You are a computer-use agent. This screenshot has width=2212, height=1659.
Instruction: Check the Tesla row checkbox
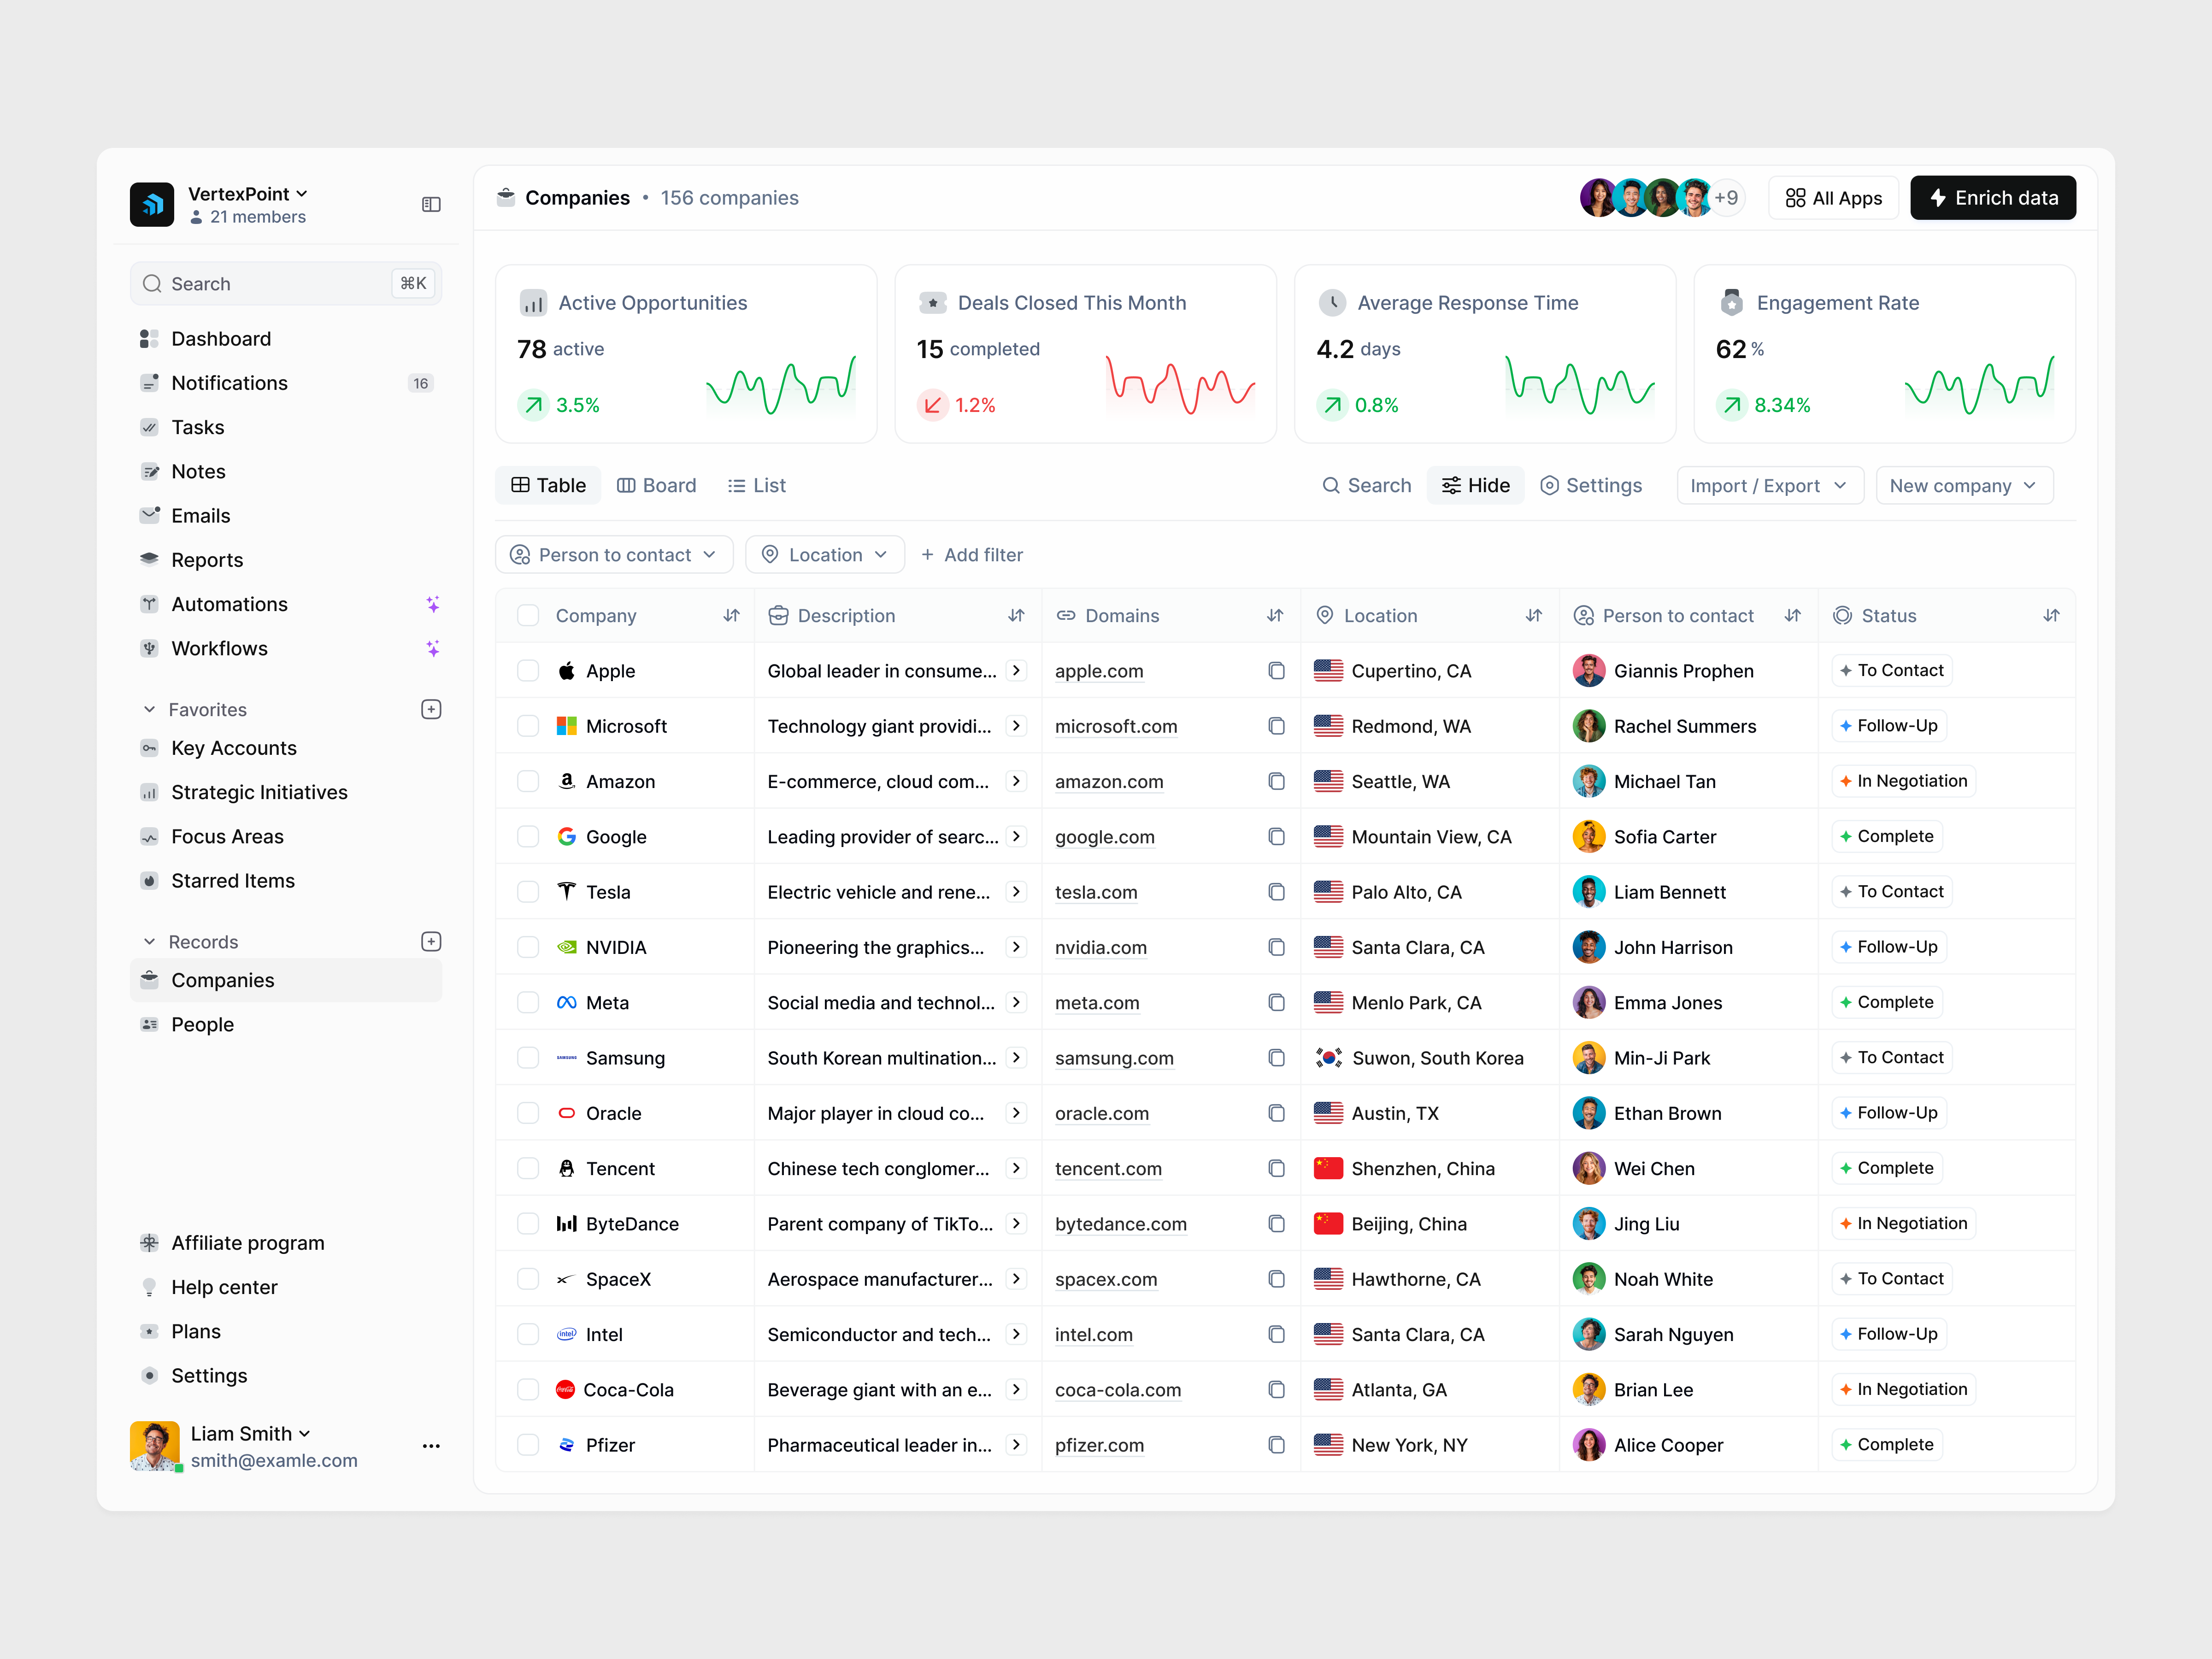[x=528, y=891]
